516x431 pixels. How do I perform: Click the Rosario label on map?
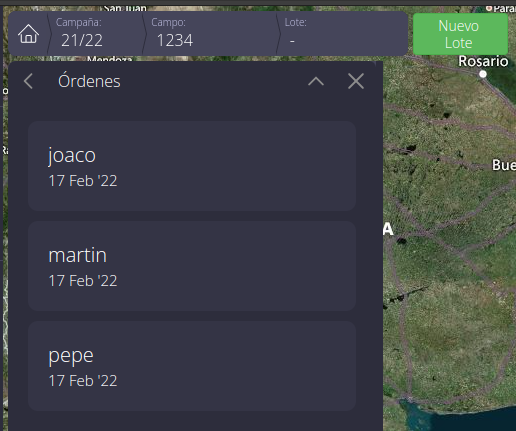483,61
